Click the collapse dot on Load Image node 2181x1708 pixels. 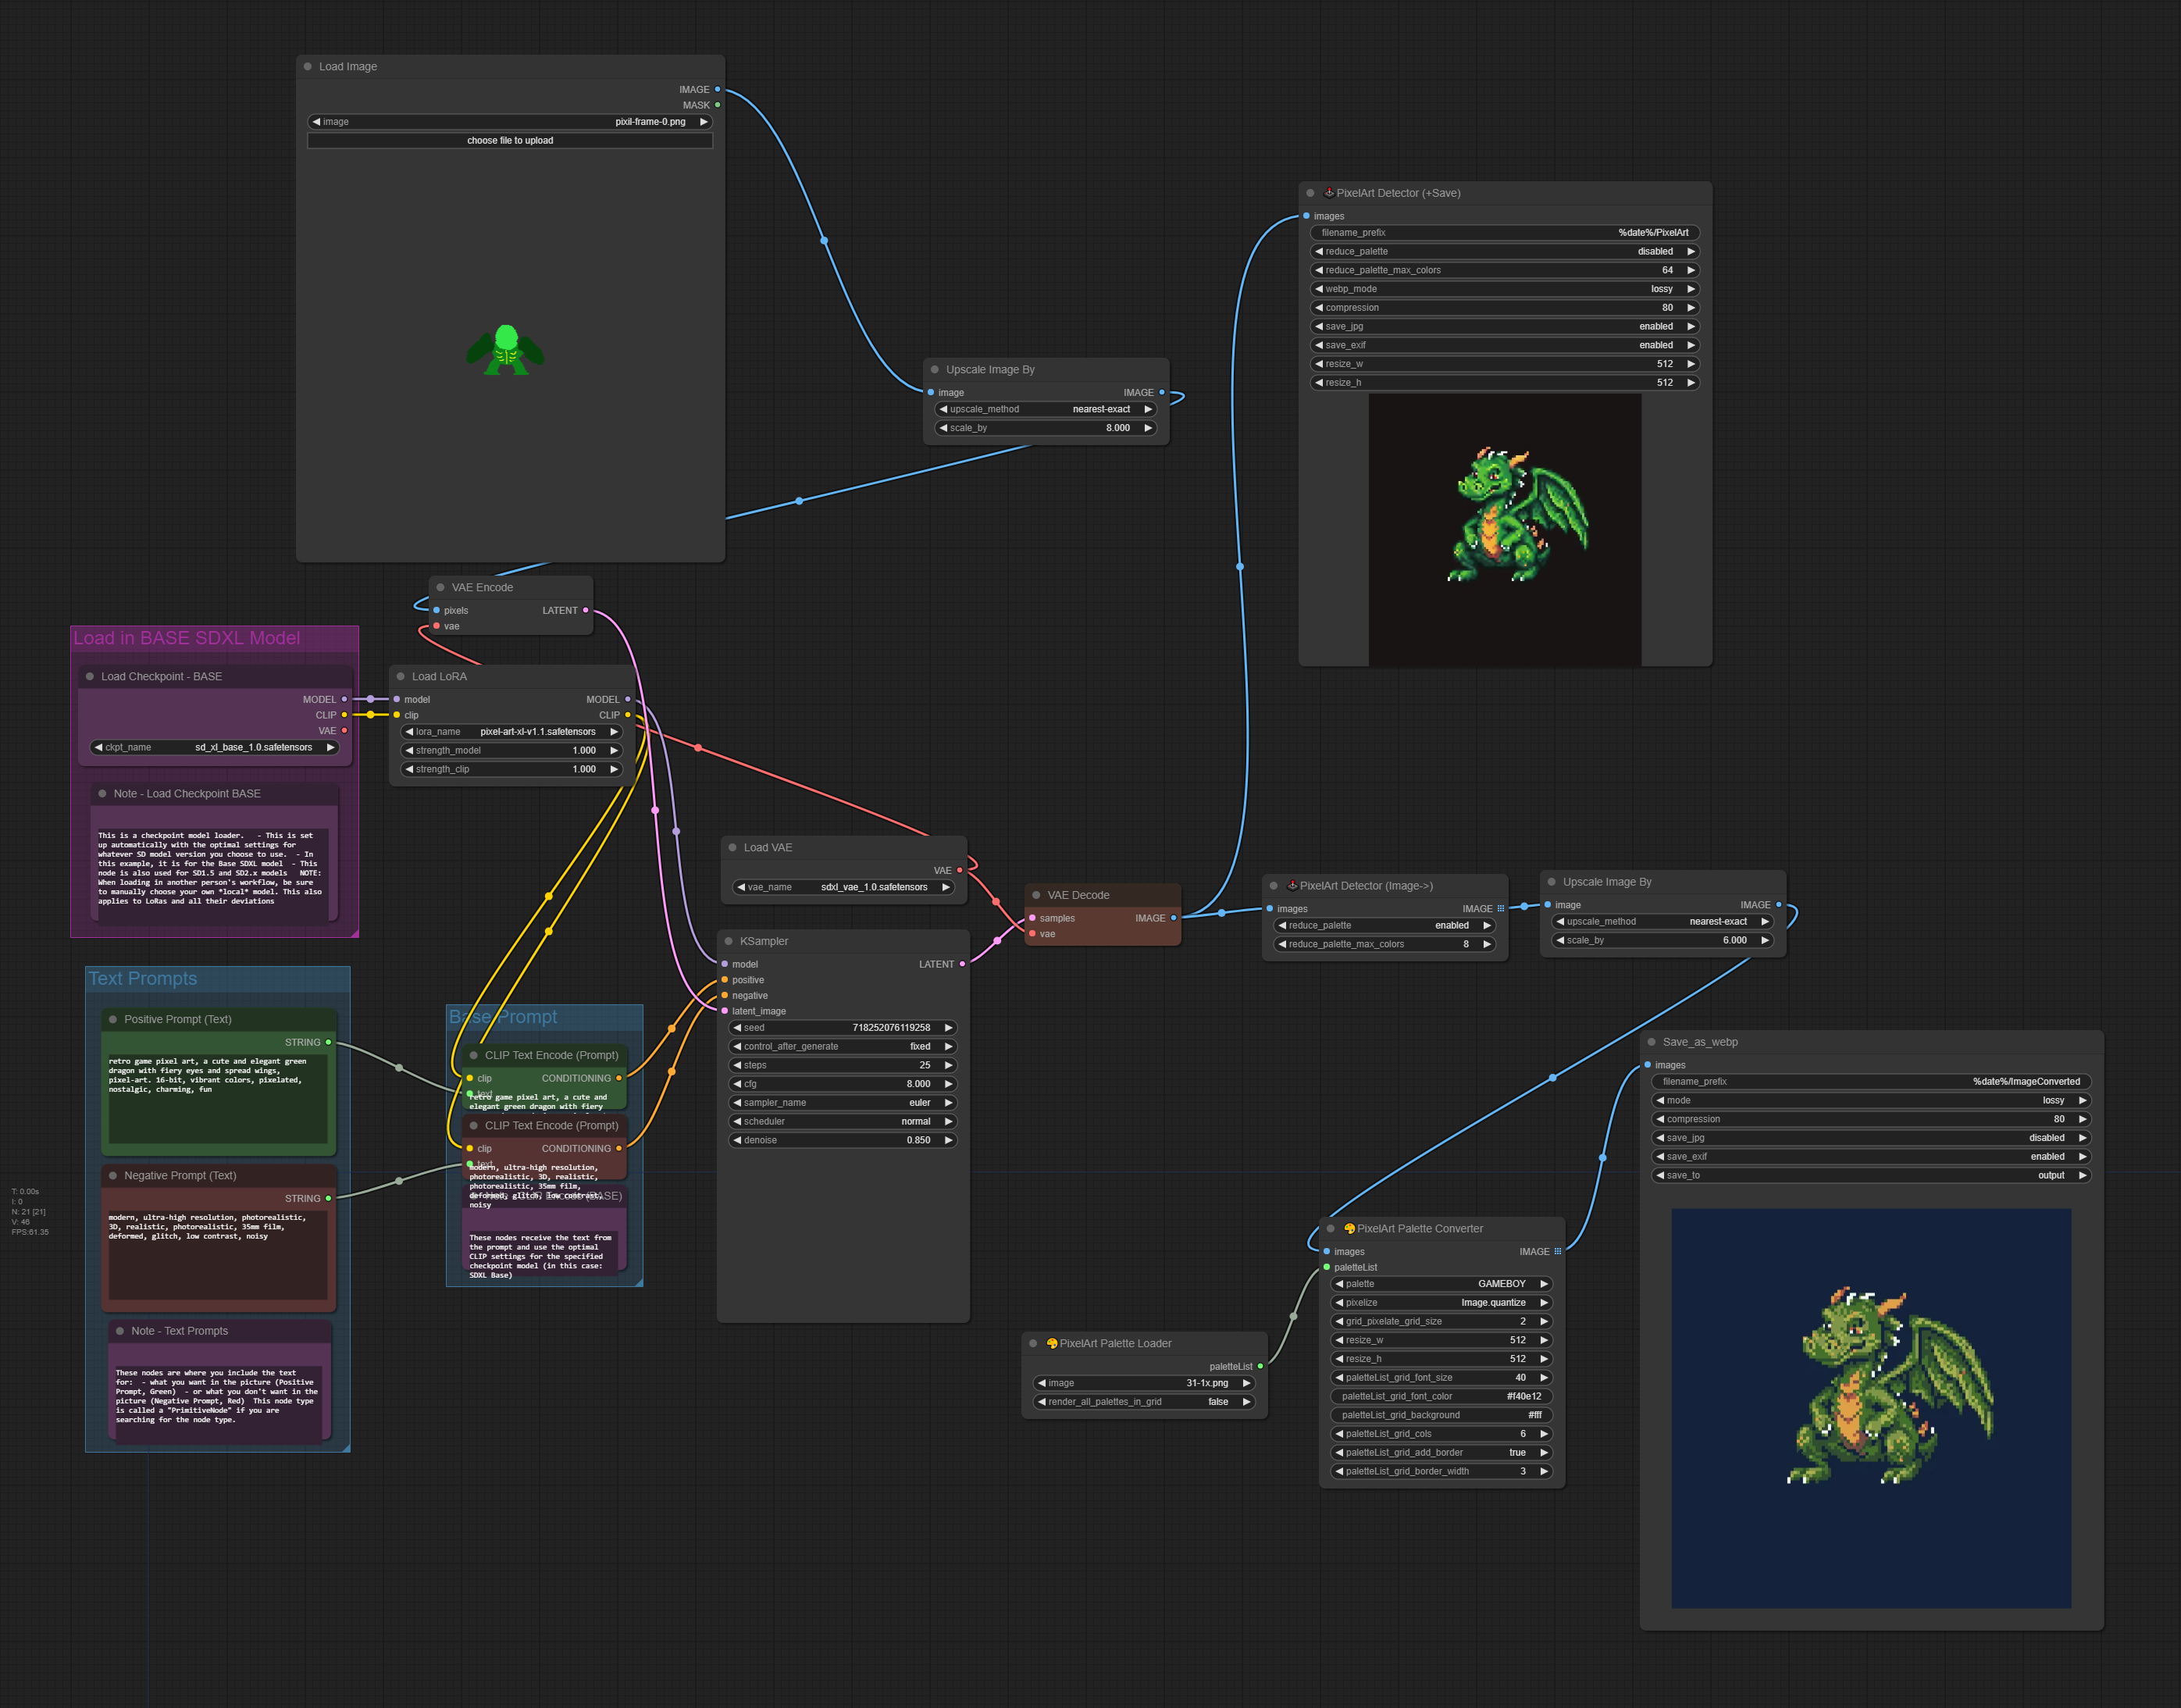[x=307, y=66]
